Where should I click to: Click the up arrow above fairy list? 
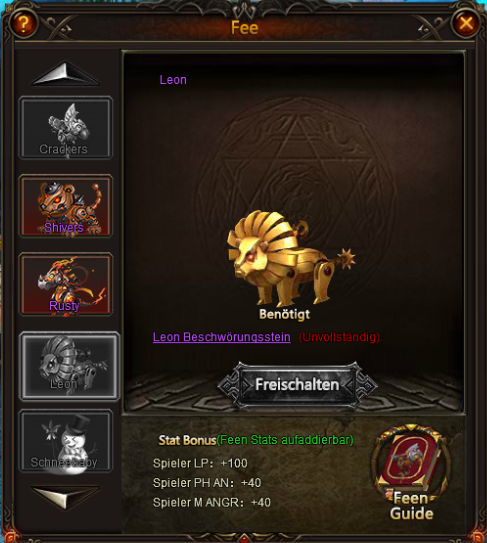coord(65,74)
